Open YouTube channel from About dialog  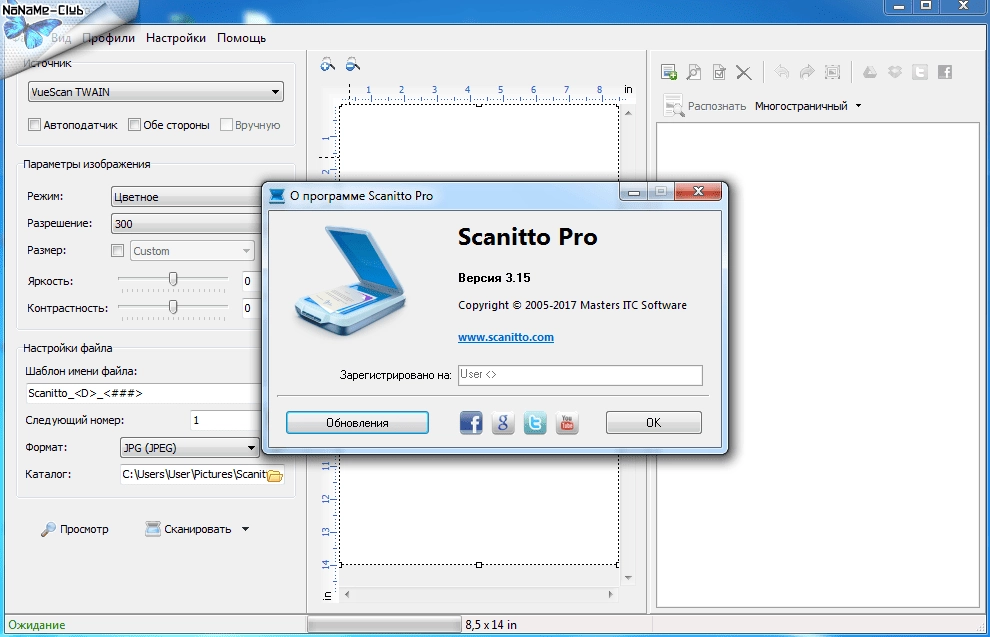click(x=567, y=422)
